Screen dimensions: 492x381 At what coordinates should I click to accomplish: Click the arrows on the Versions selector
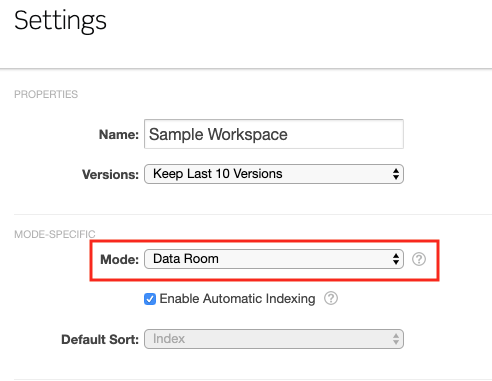tap(396, 174)
